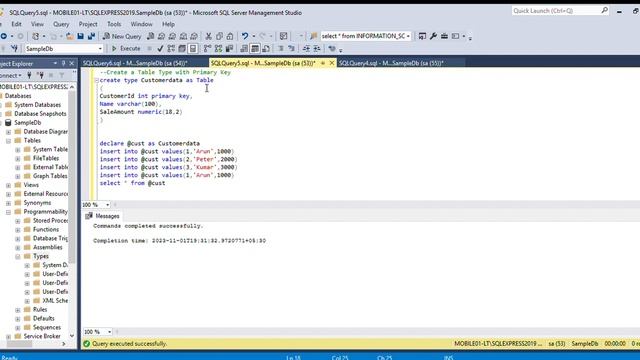
Task: Expand the Database Diagrams node
Action: pyautogui.click(x=9, y=132)
